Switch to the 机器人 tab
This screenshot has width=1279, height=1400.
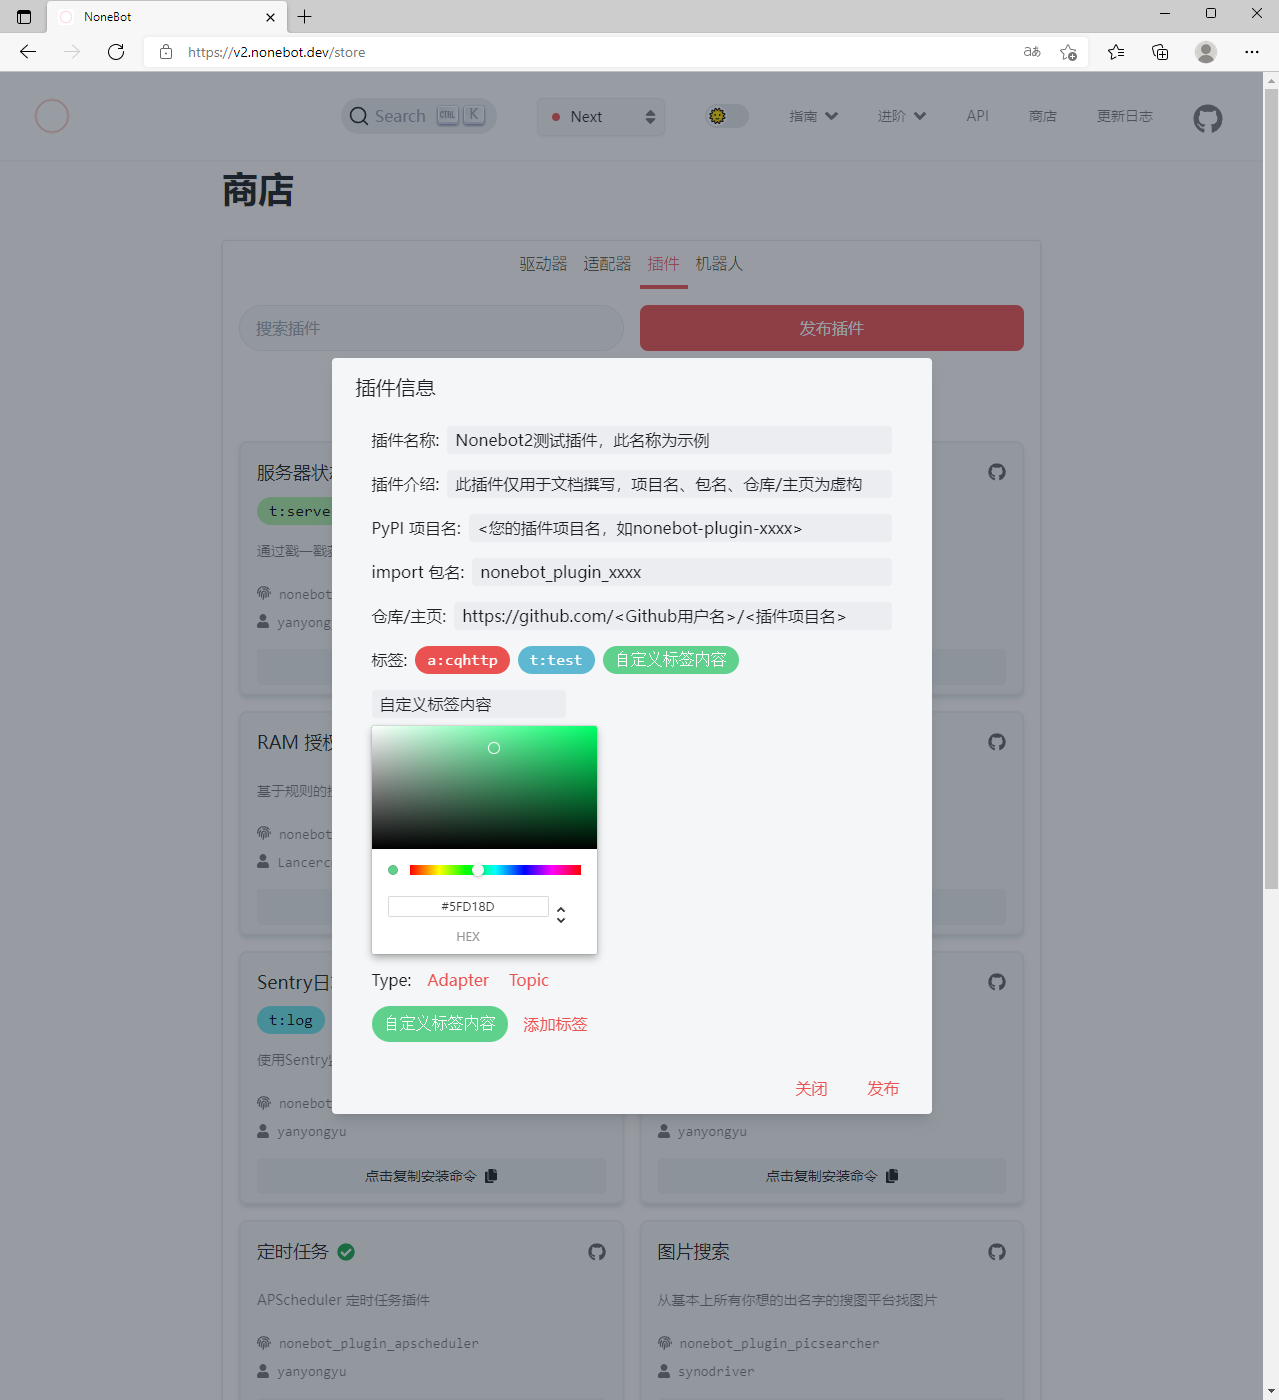[x=719, y=263]
